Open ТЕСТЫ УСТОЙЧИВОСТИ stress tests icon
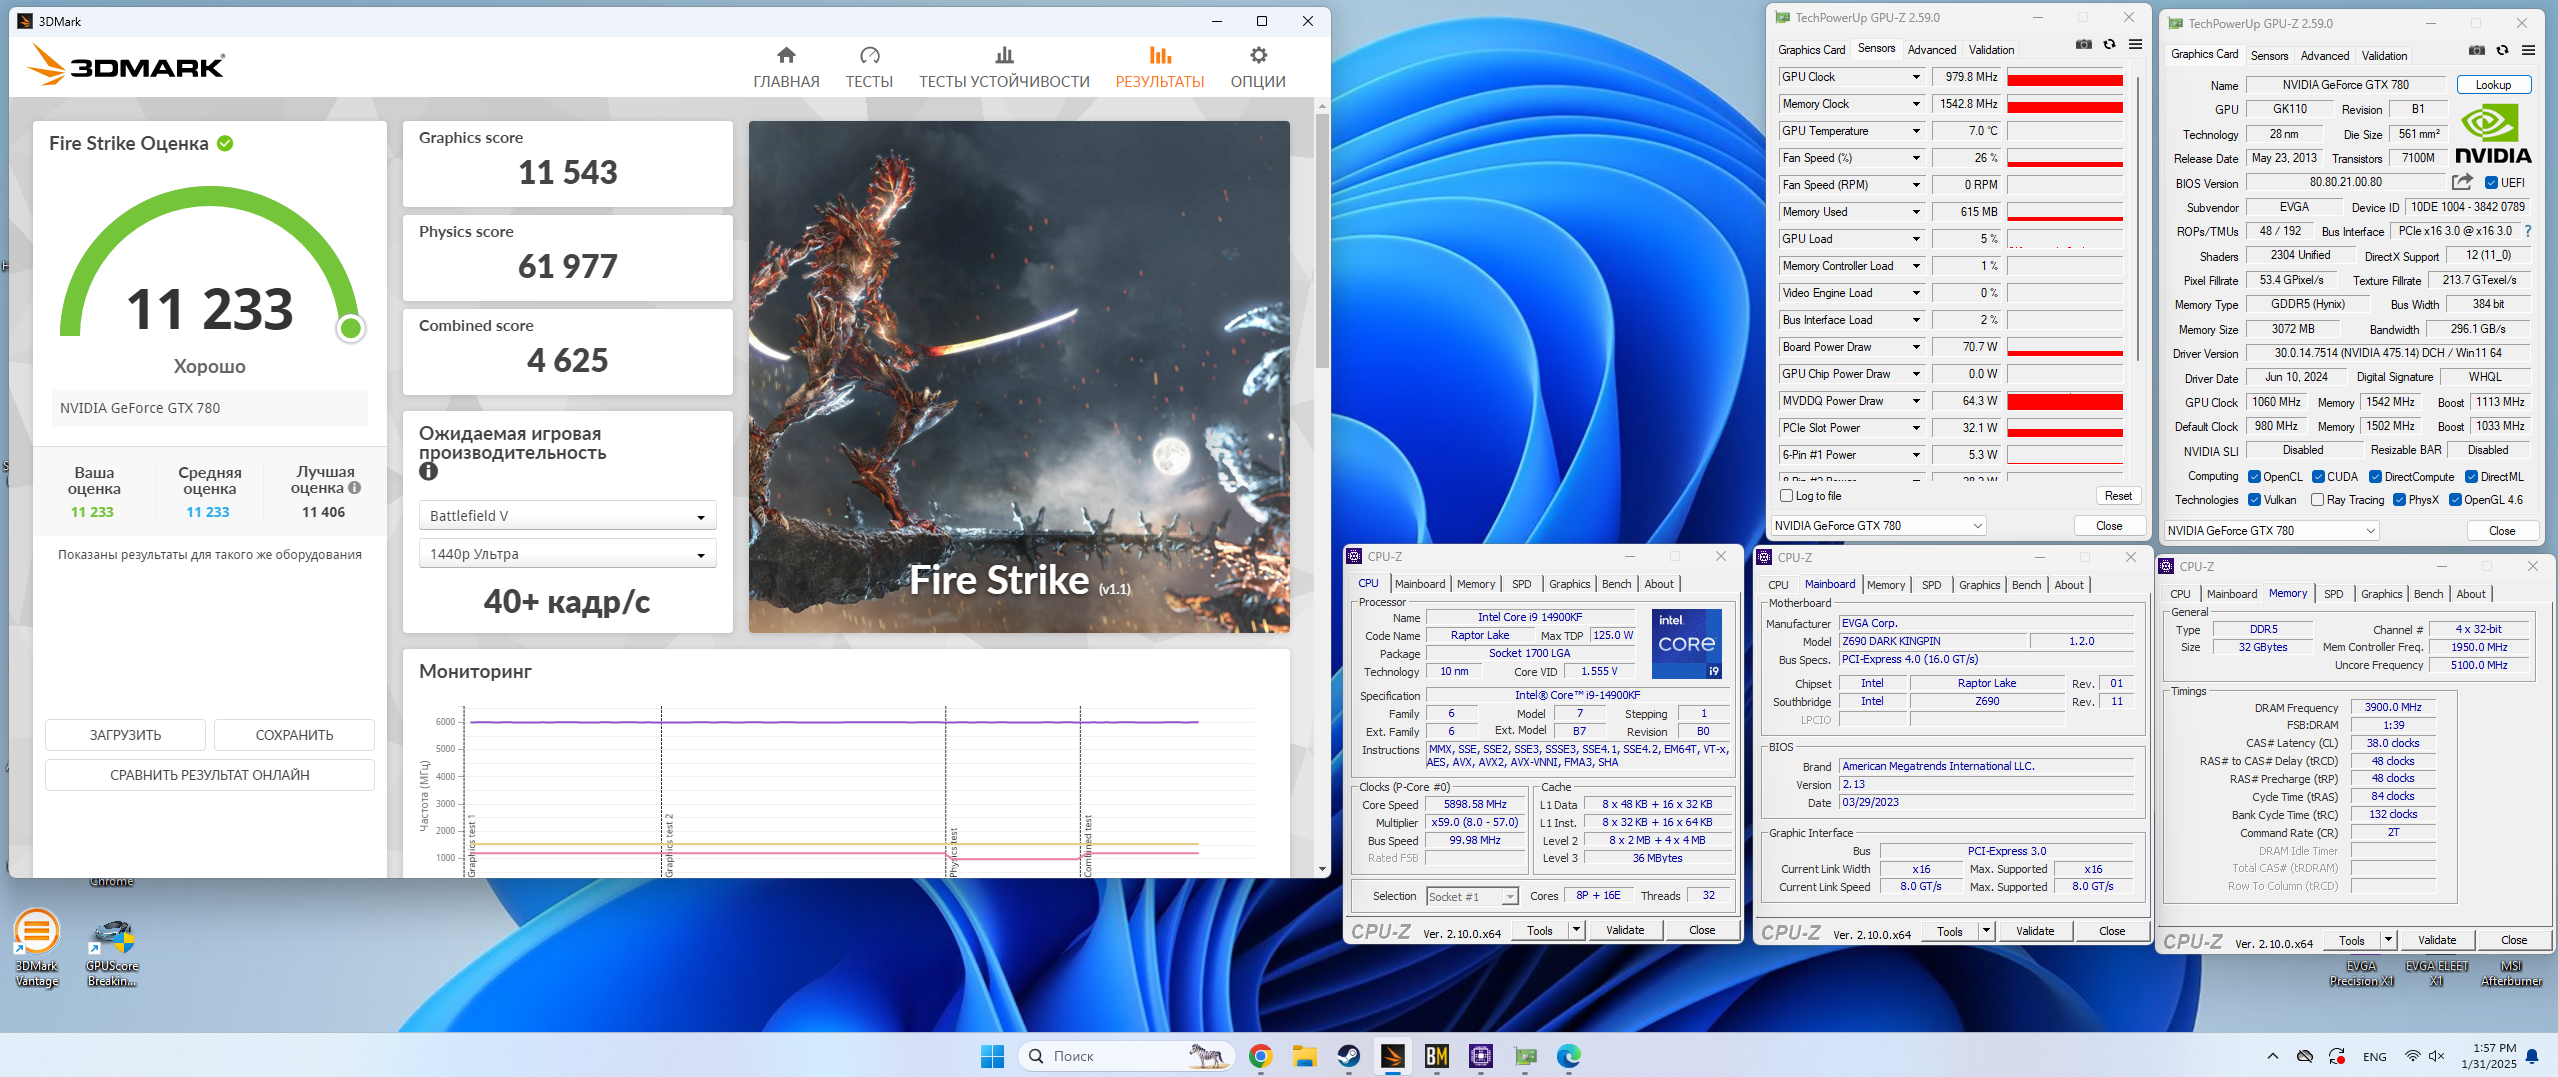The width and height of the screenshot is (2558, 1077). [x=1004, y=55]
